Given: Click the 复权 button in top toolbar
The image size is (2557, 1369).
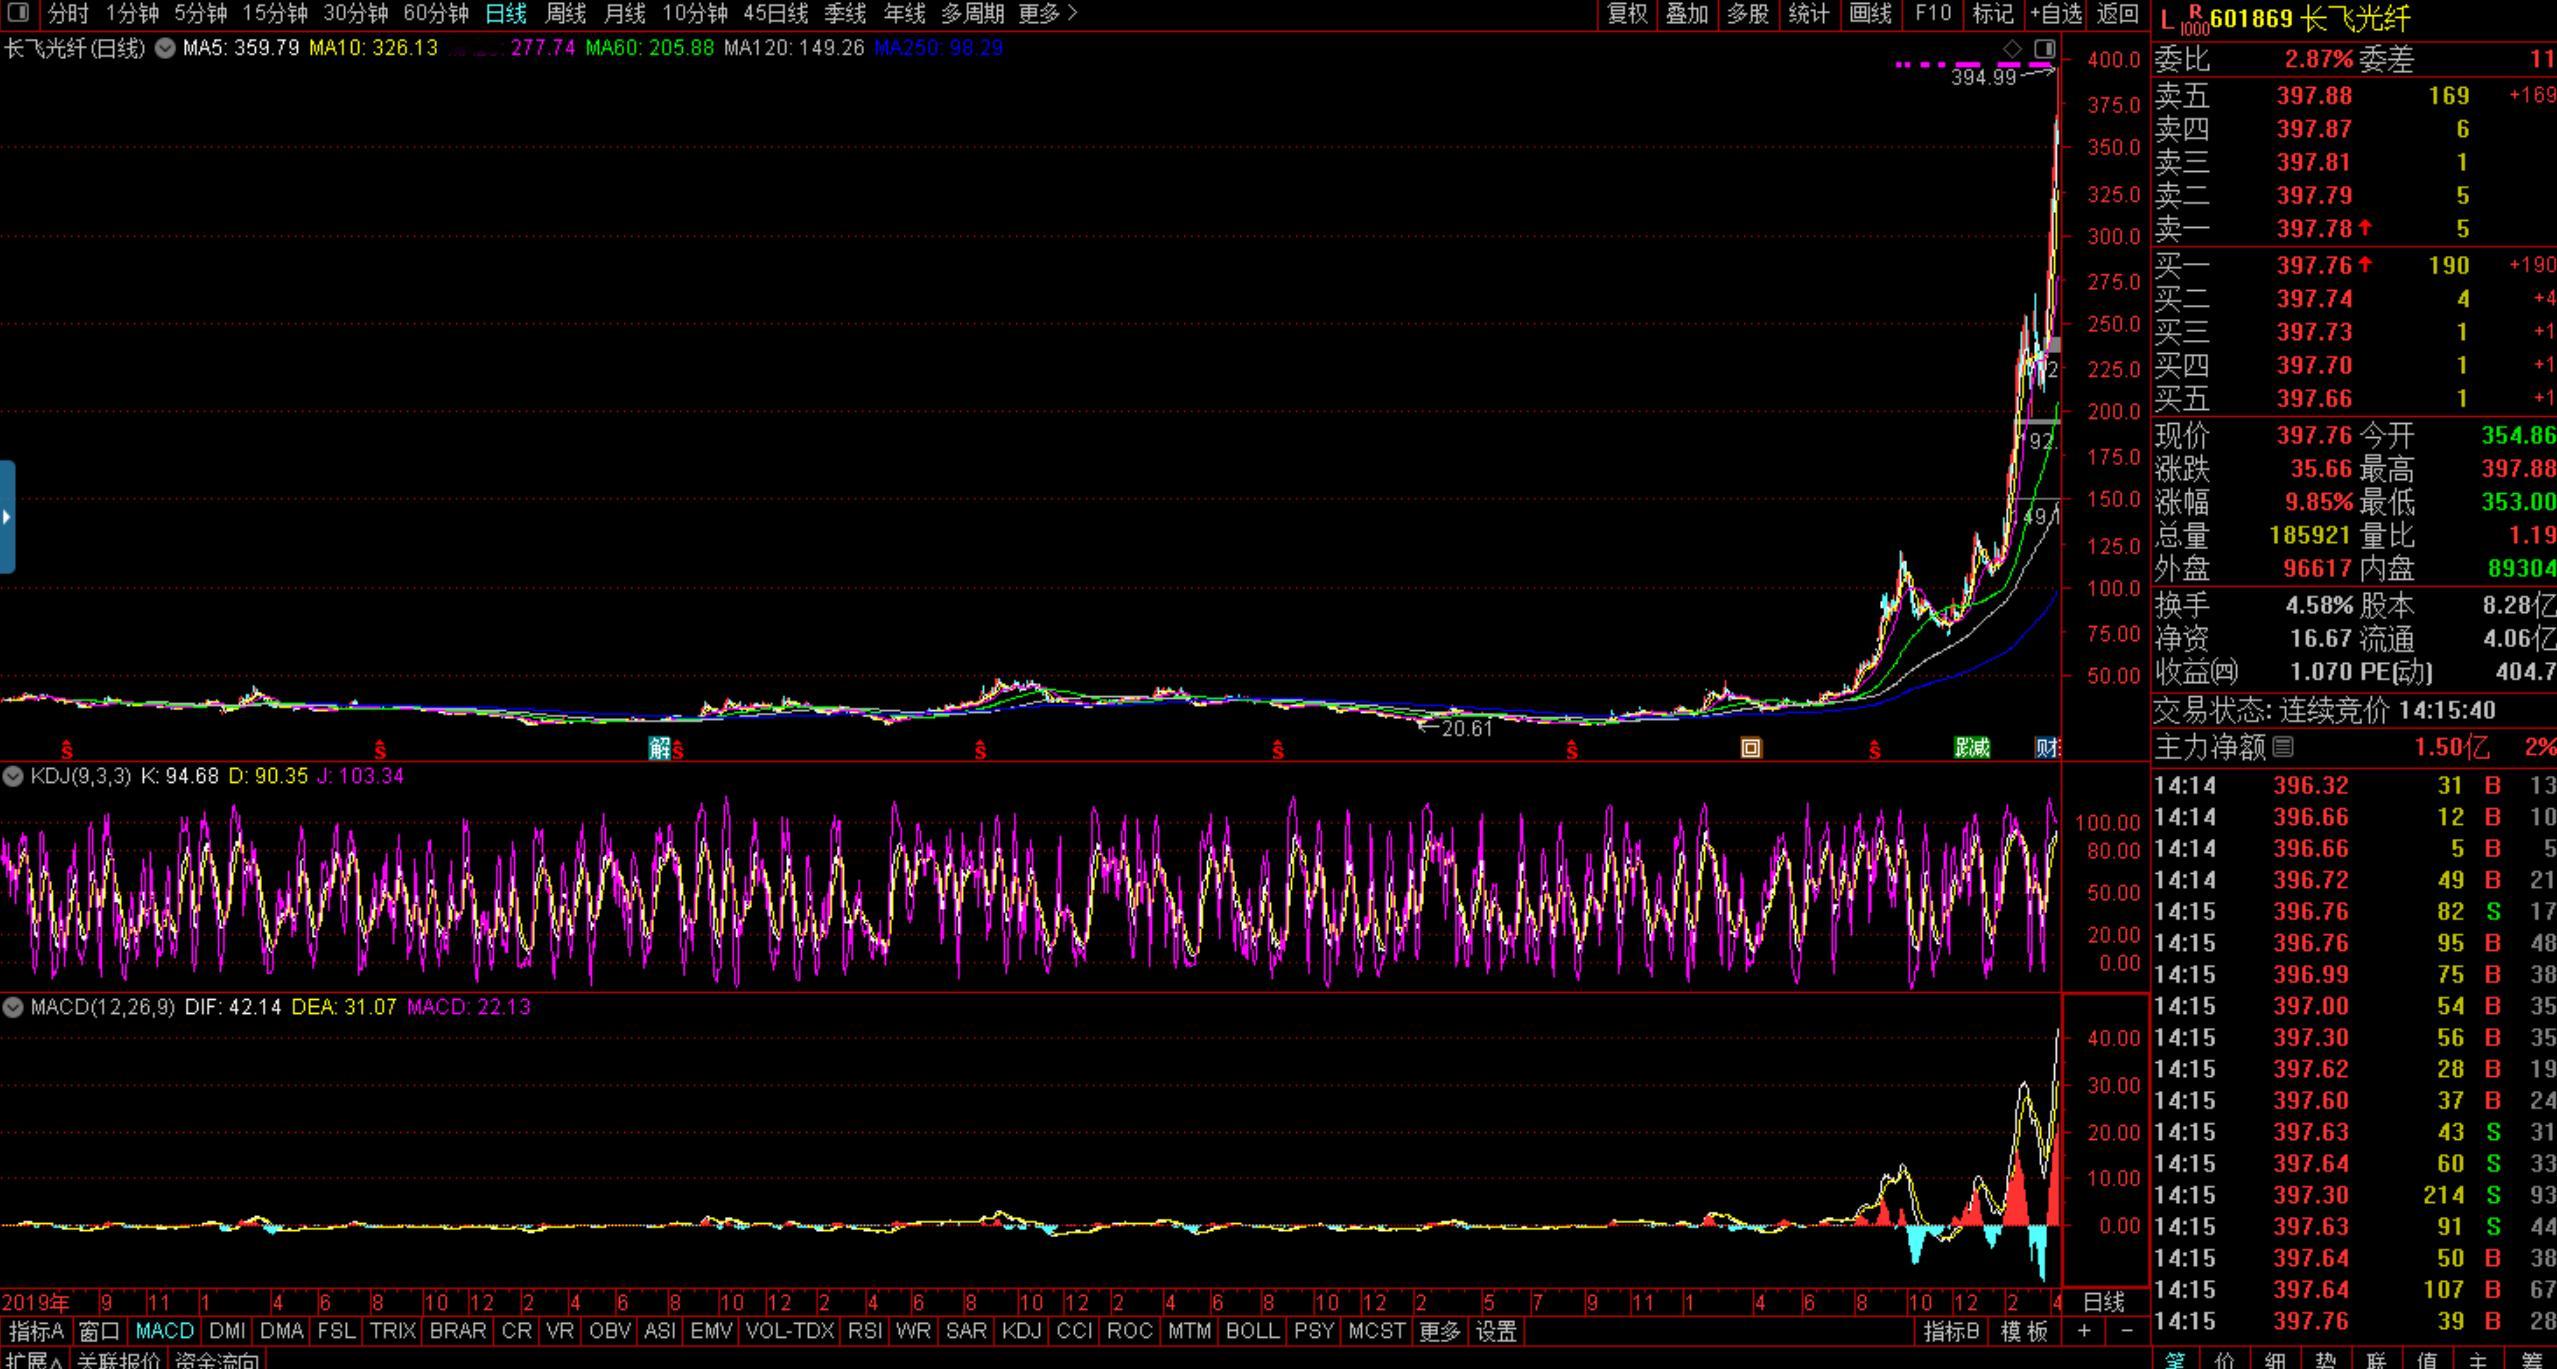Looking at the screenshot, I should click(1627, 14).
